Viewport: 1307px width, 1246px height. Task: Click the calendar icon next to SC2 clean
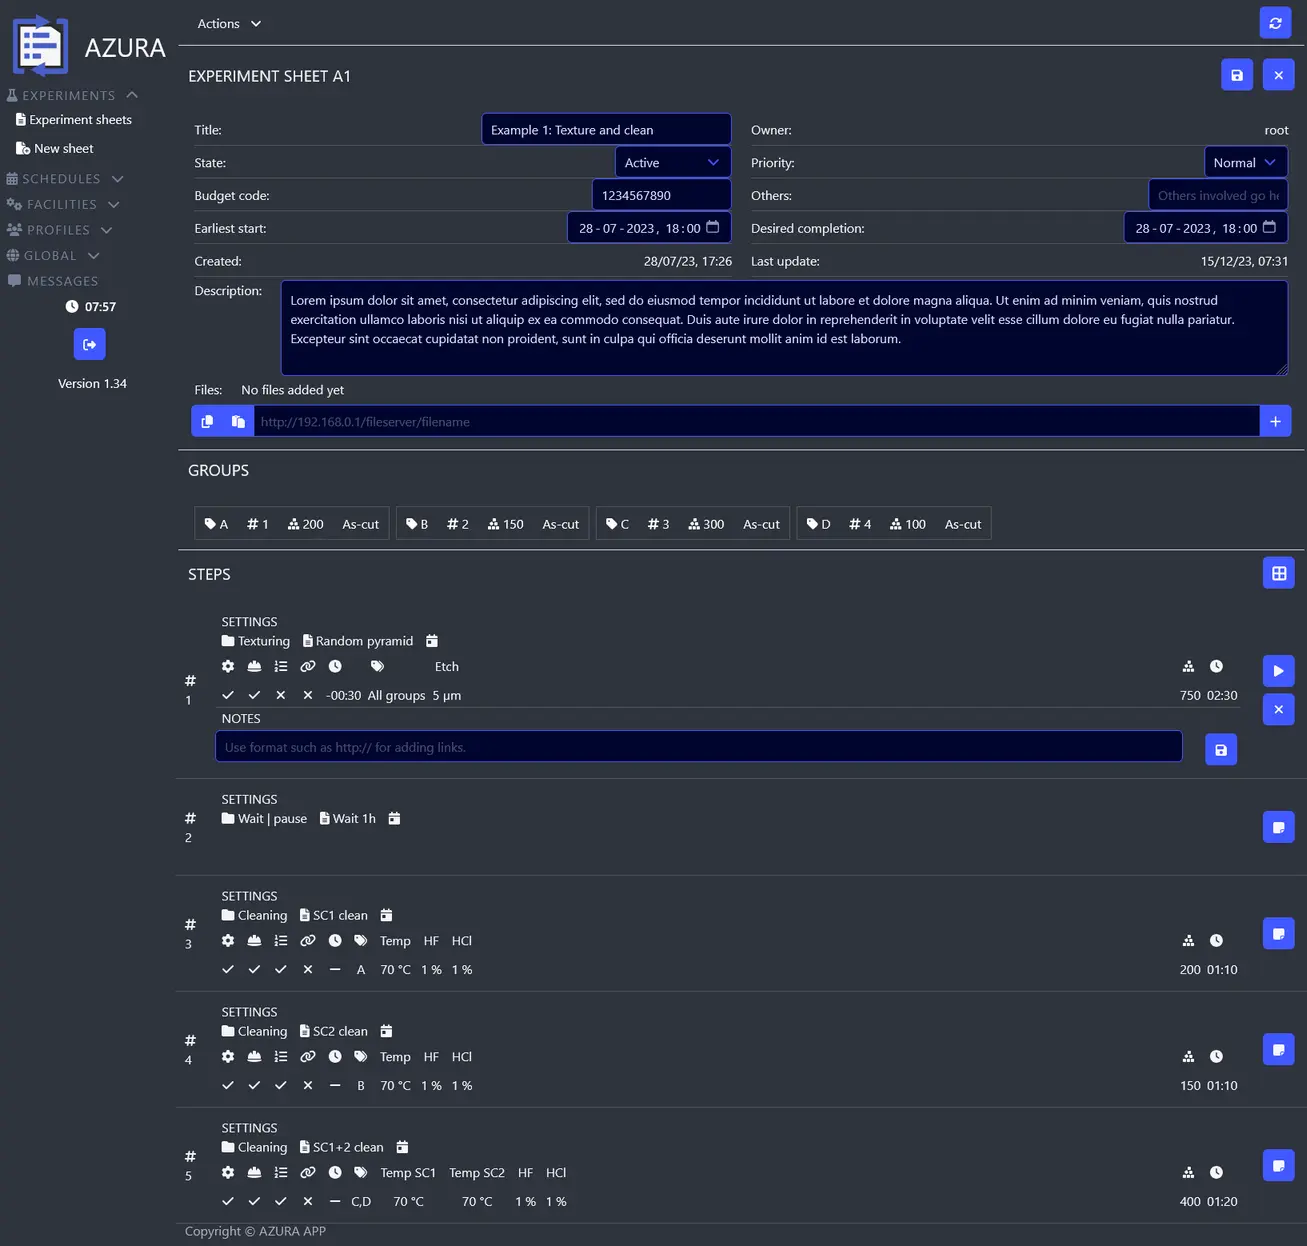pos(386,1031)
